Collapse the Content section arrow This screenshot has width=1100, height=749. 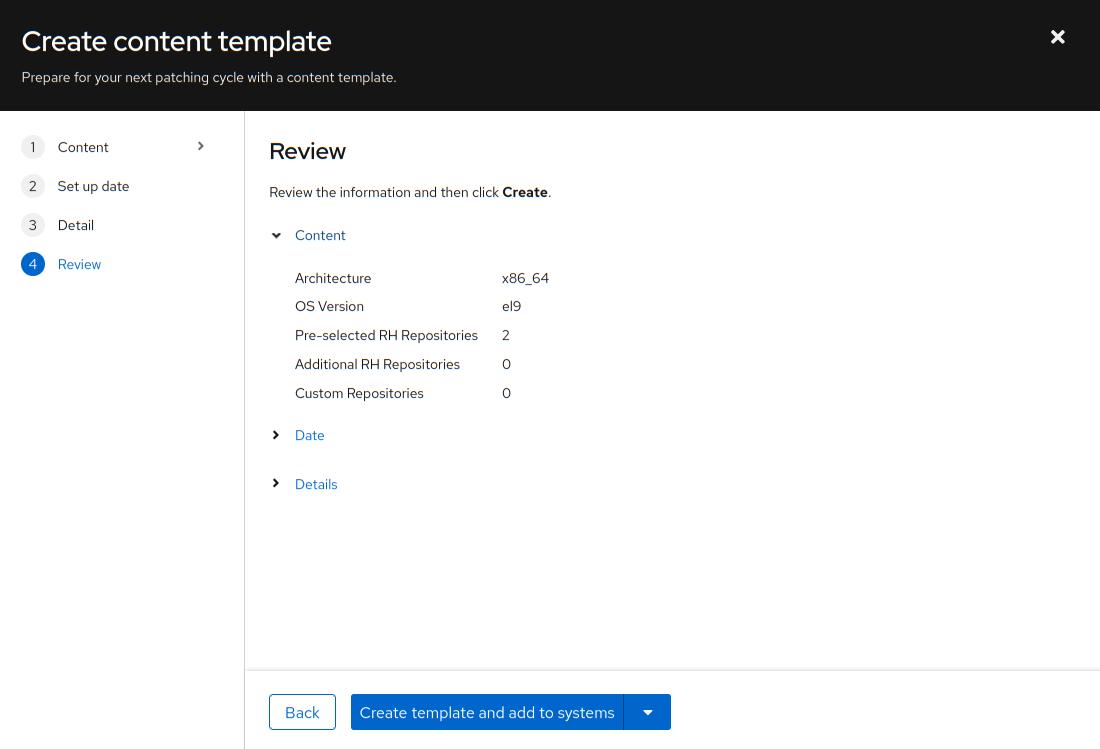coord(277,236)
